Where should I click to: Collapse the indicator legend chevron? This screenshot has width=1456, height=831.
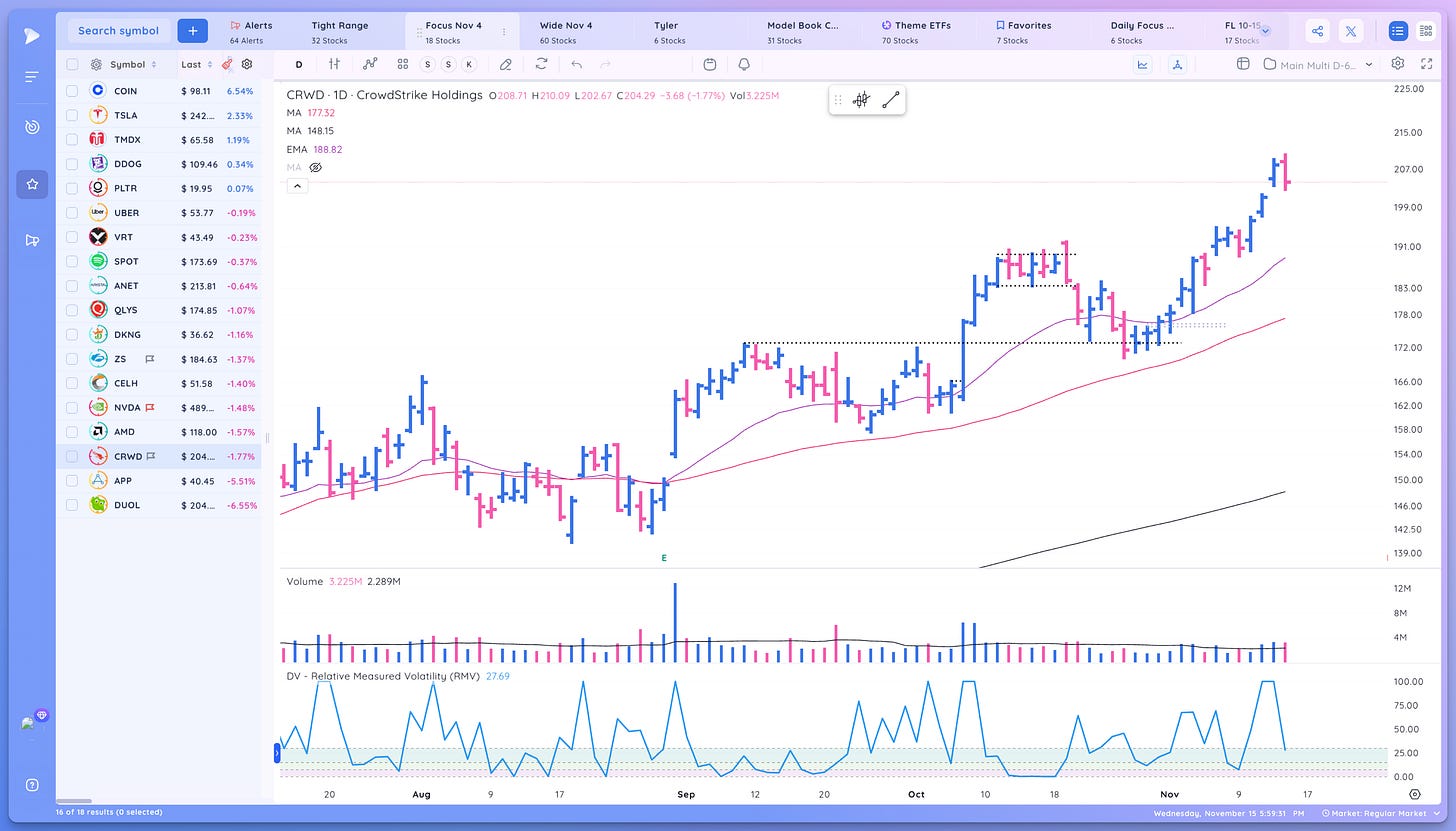[296, 186]
